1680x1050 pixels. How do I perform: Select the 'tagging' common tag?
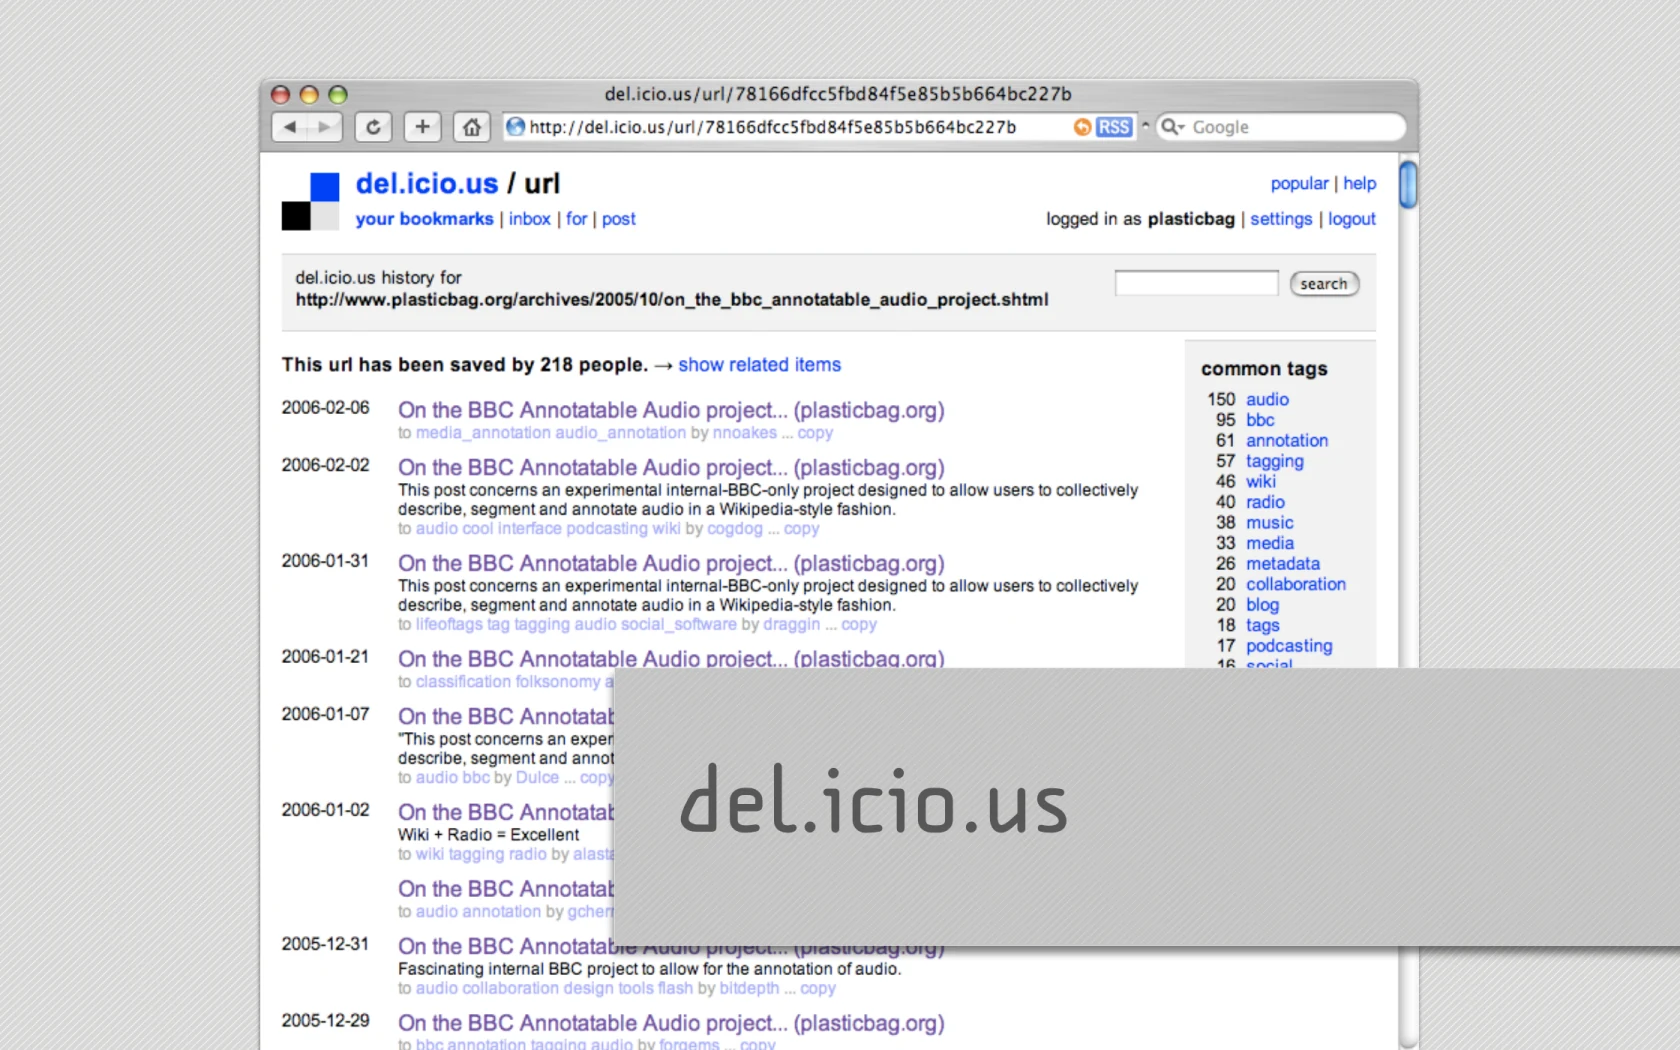tap(1275, 461)
